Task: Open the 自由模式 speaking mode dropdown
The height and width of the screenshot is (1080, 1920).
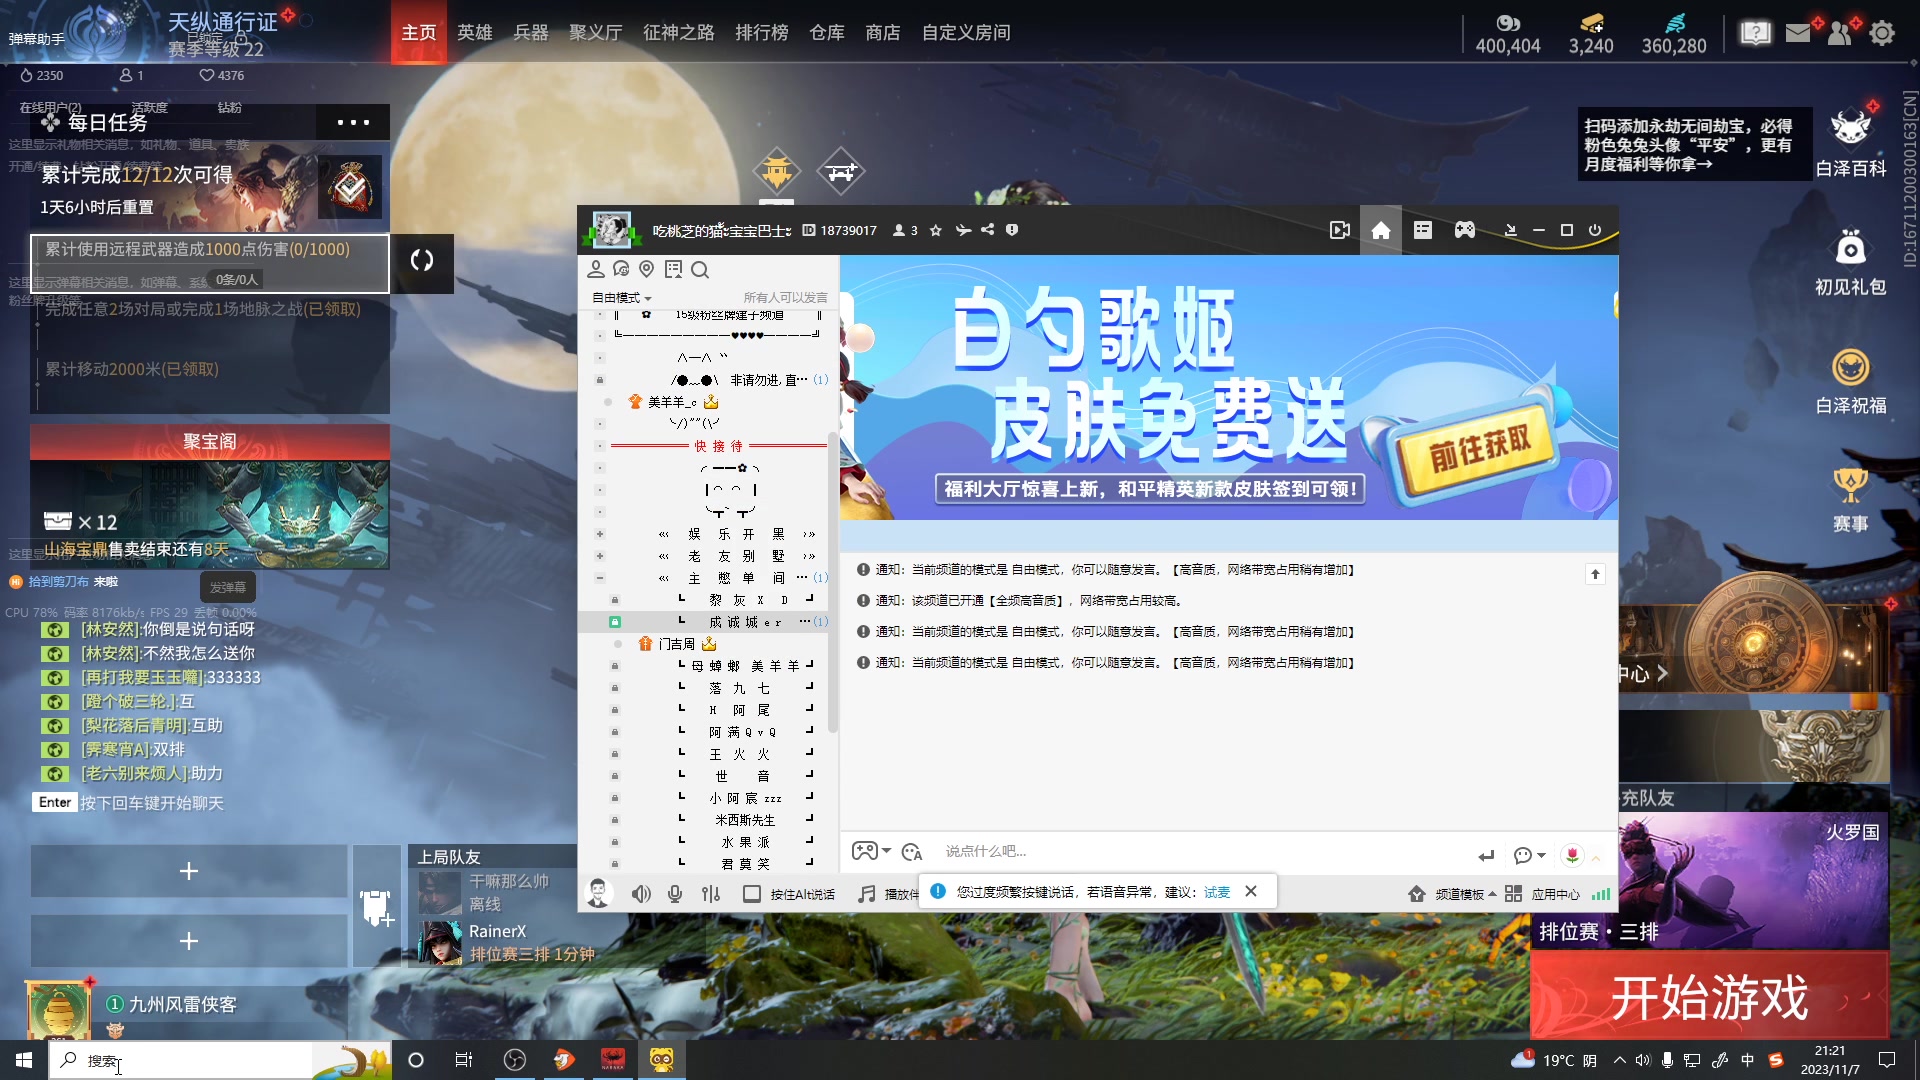Action: [621, 298]
